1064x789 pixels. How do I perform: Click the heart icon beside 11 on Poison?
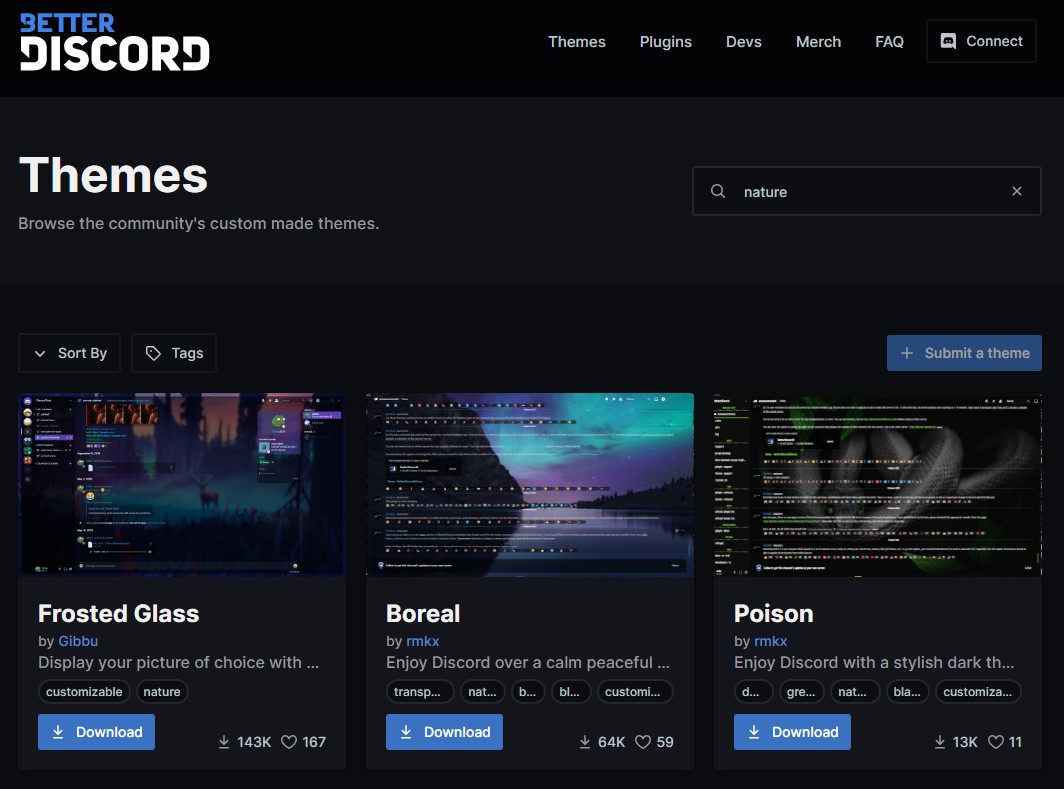tap(996, 742)
